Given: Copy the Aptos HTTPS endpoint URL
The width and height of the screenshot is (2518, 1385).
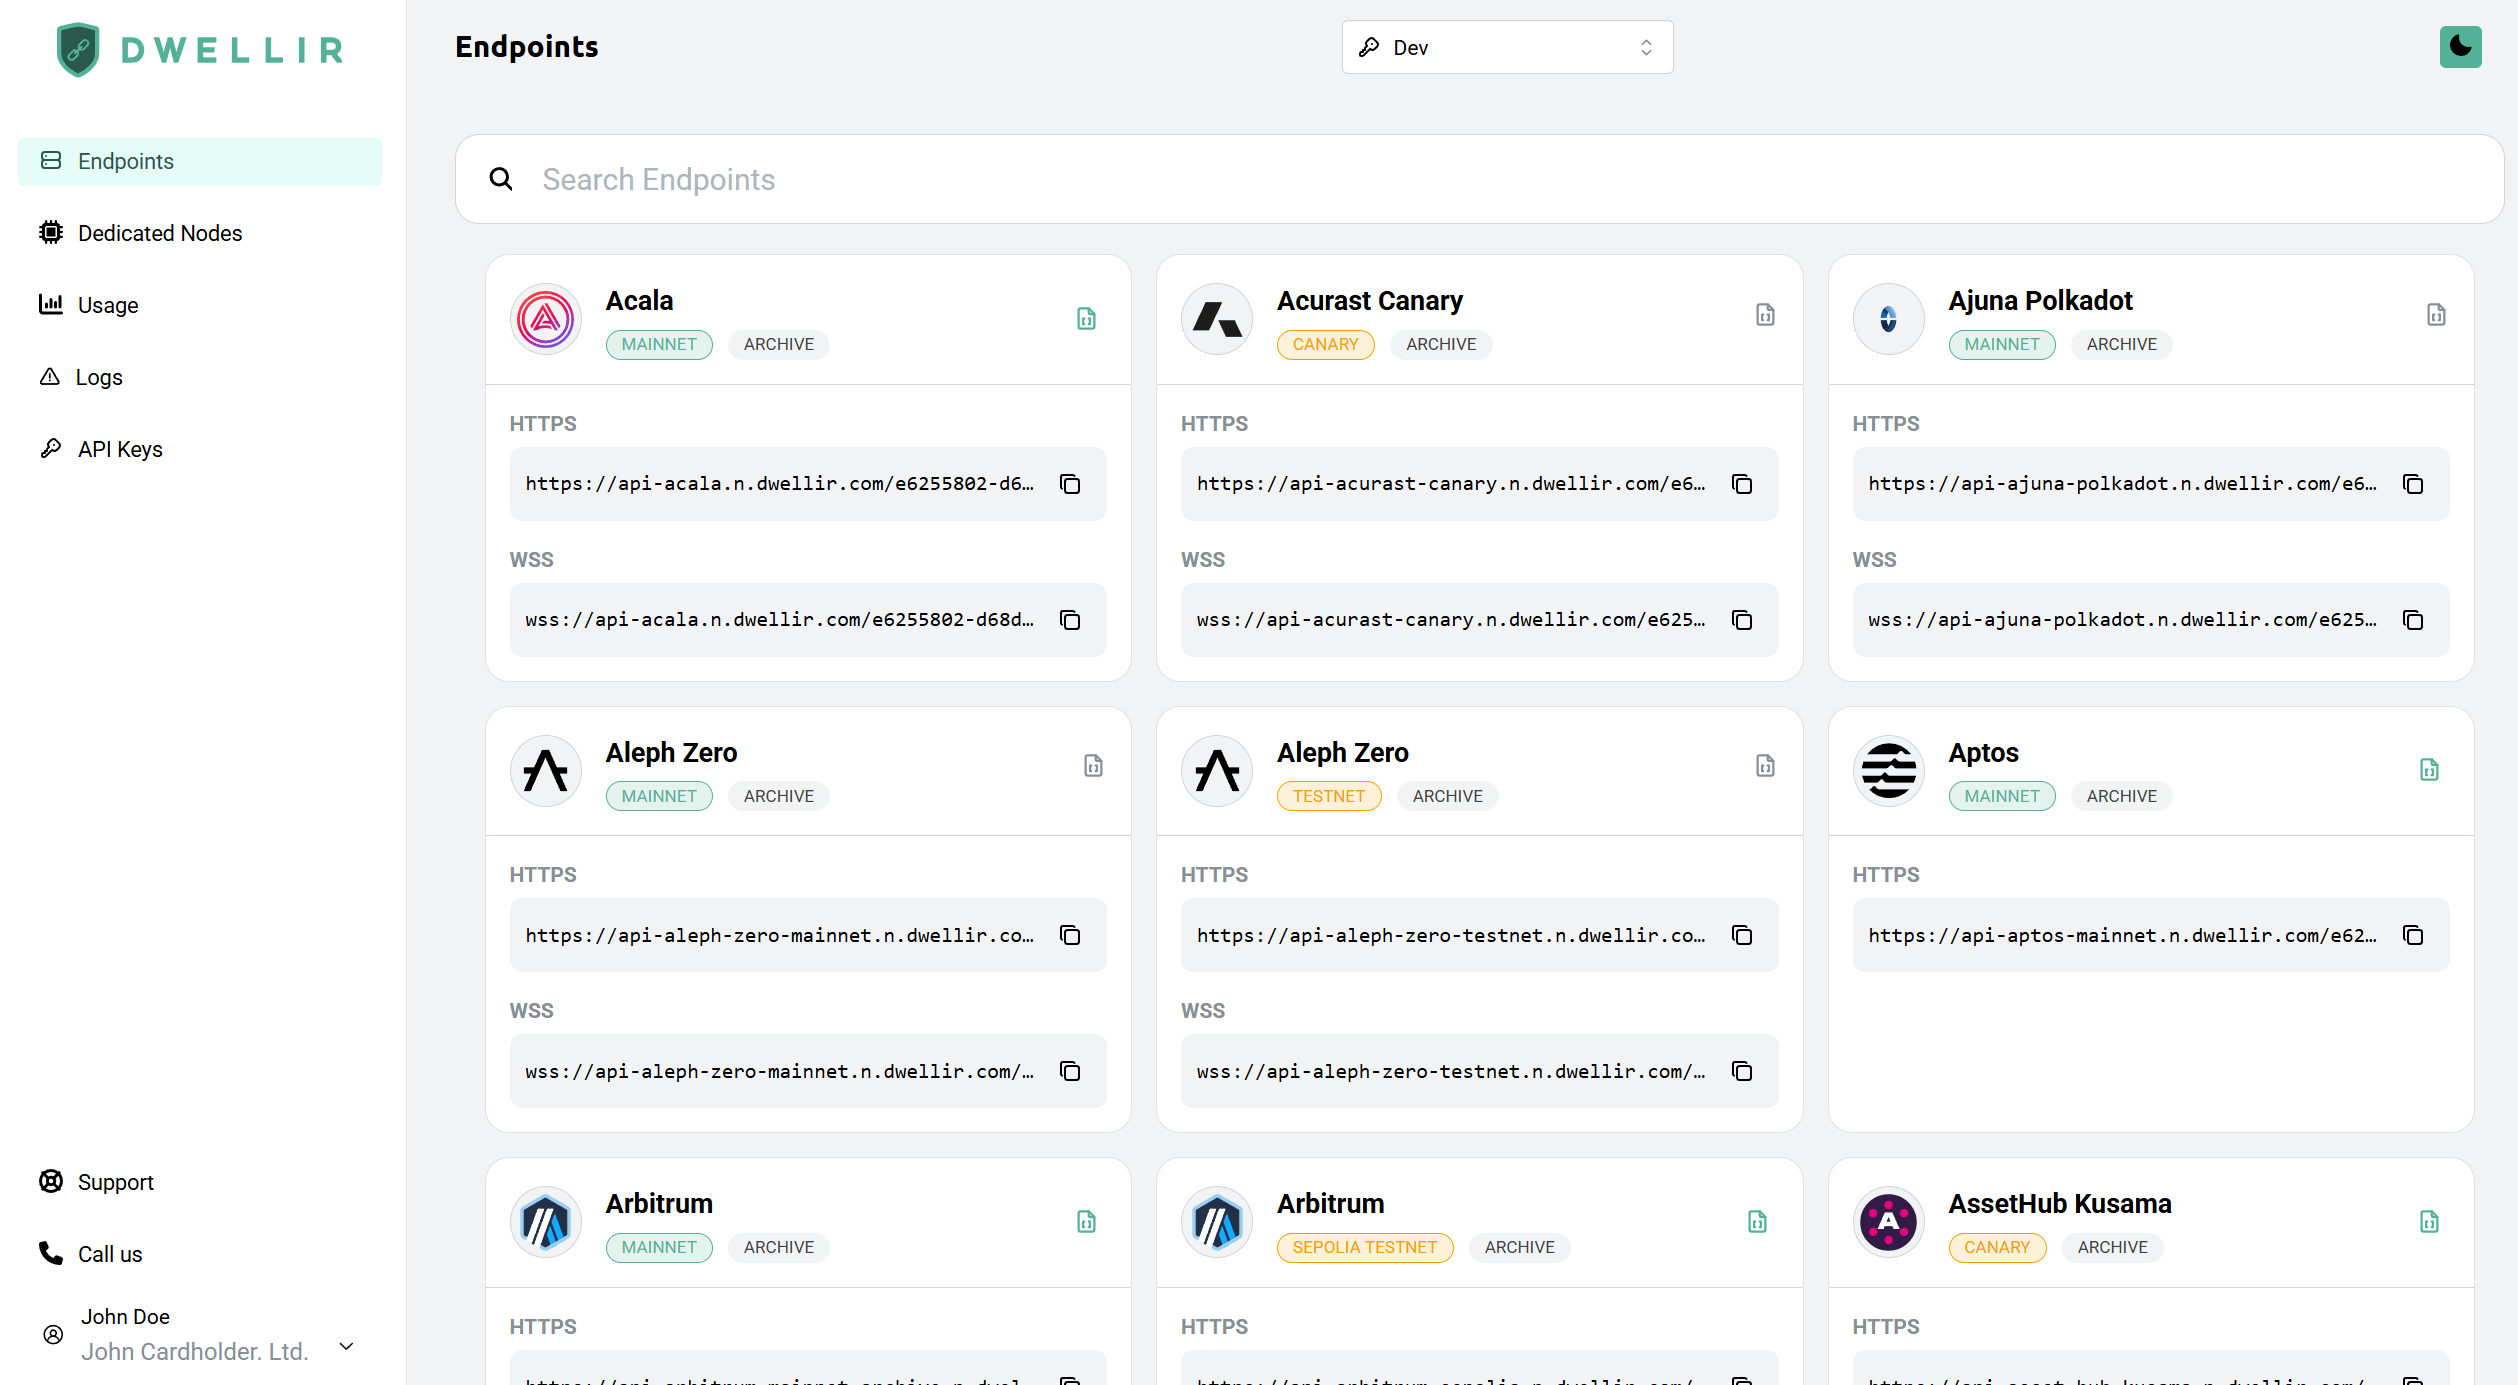Looking at the screenshot, I should (x=2413, y=935).
